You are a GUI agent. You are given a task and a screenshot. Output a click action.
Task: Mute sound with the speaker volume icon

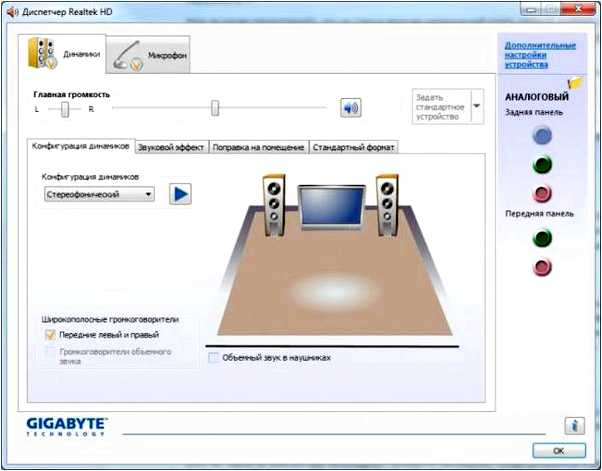click(x=351, y=108)
